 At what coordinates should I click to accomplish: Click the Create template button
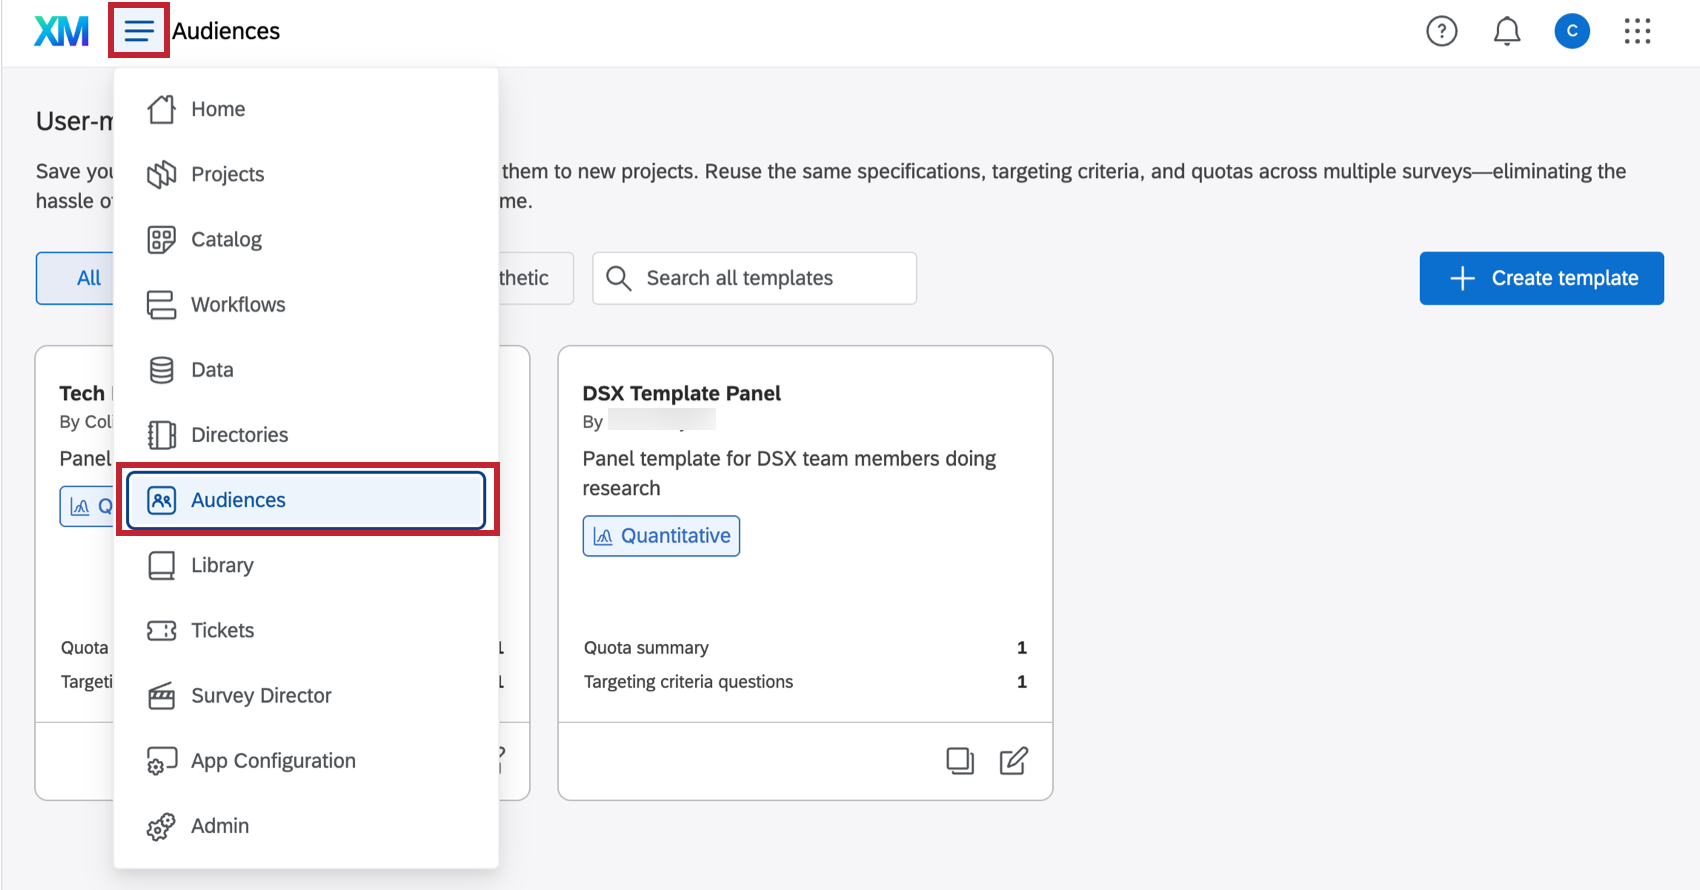click(x=1541, y=278)
